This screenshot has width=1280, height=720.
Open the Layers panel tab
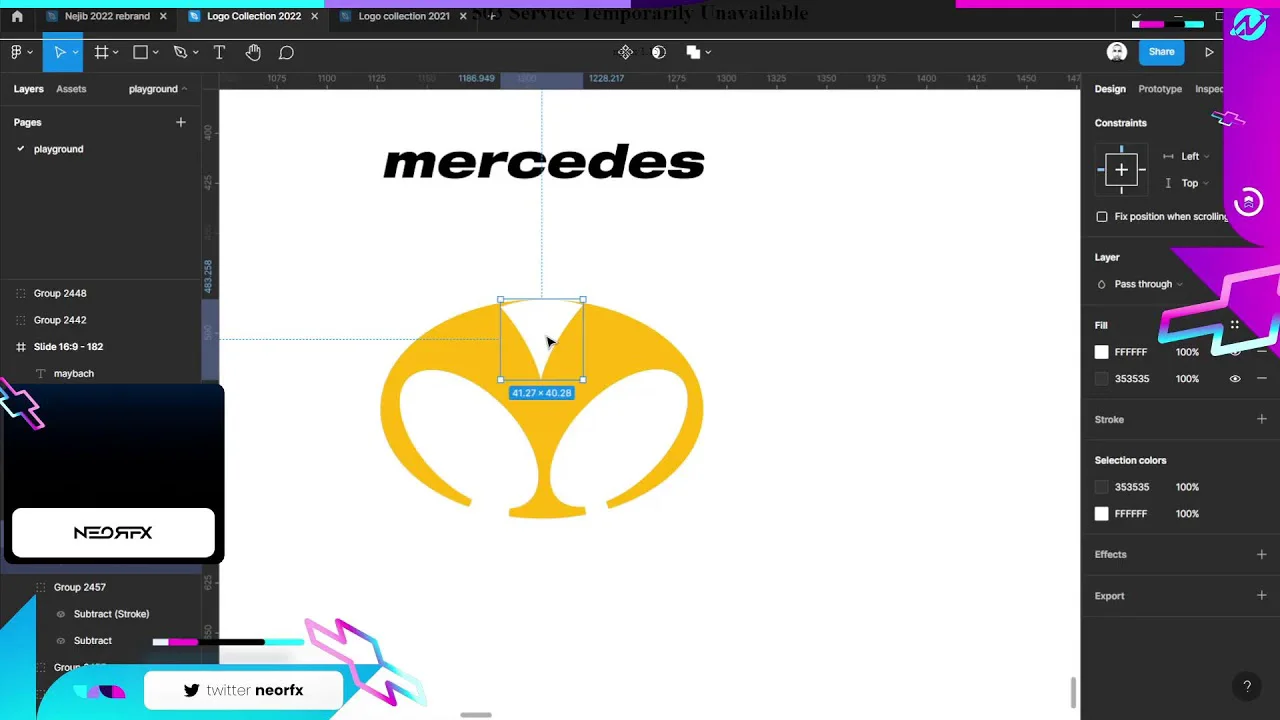coord(28,89)
